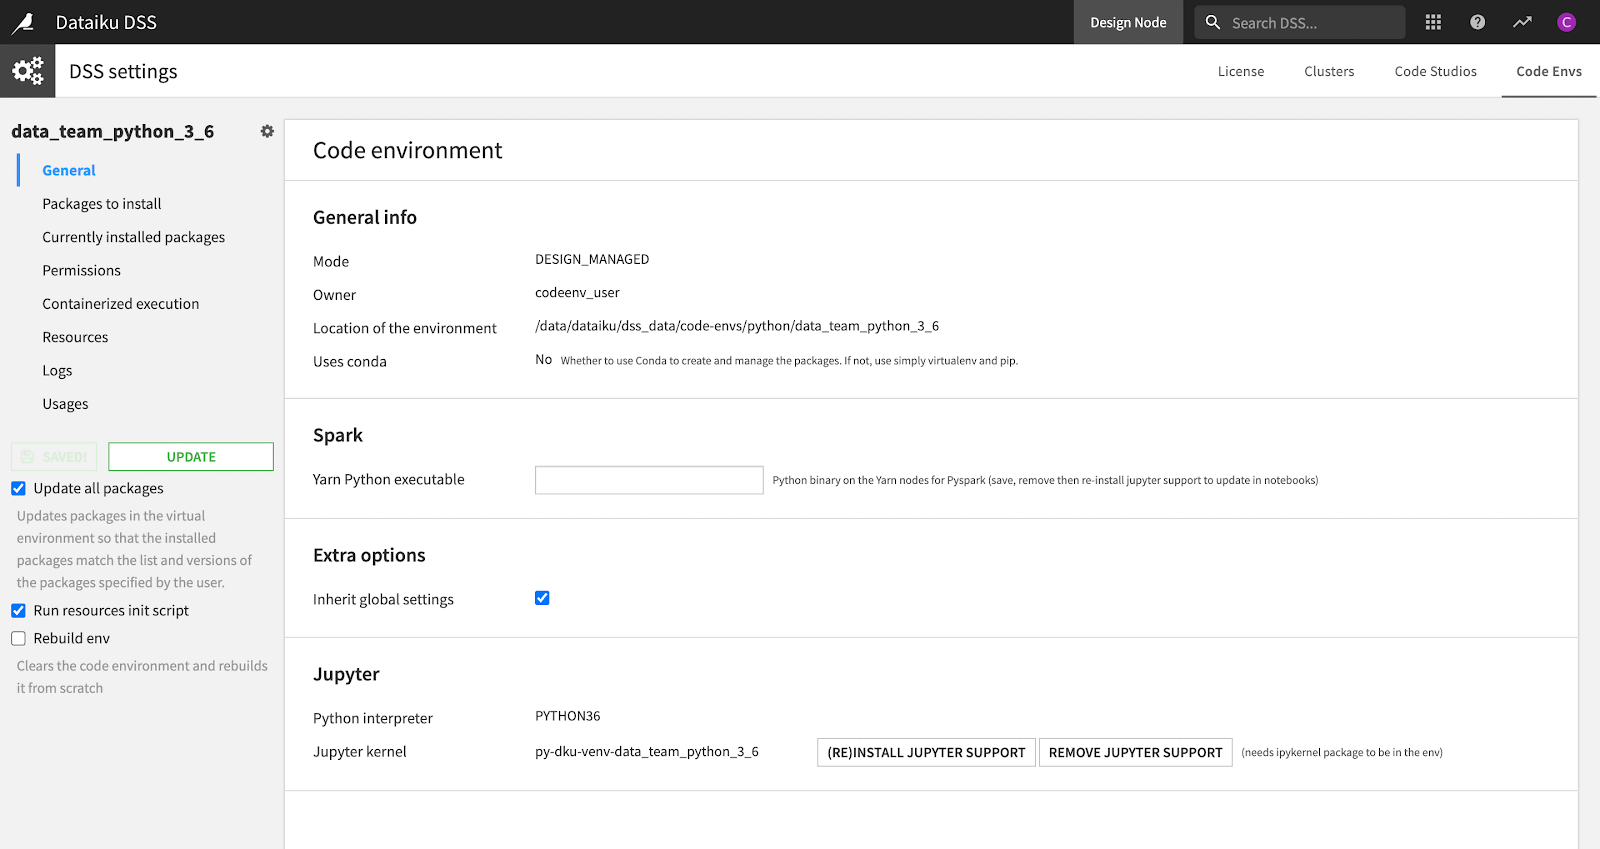
Task: Enable the Rebuild env checkbox
Action: 18,638
